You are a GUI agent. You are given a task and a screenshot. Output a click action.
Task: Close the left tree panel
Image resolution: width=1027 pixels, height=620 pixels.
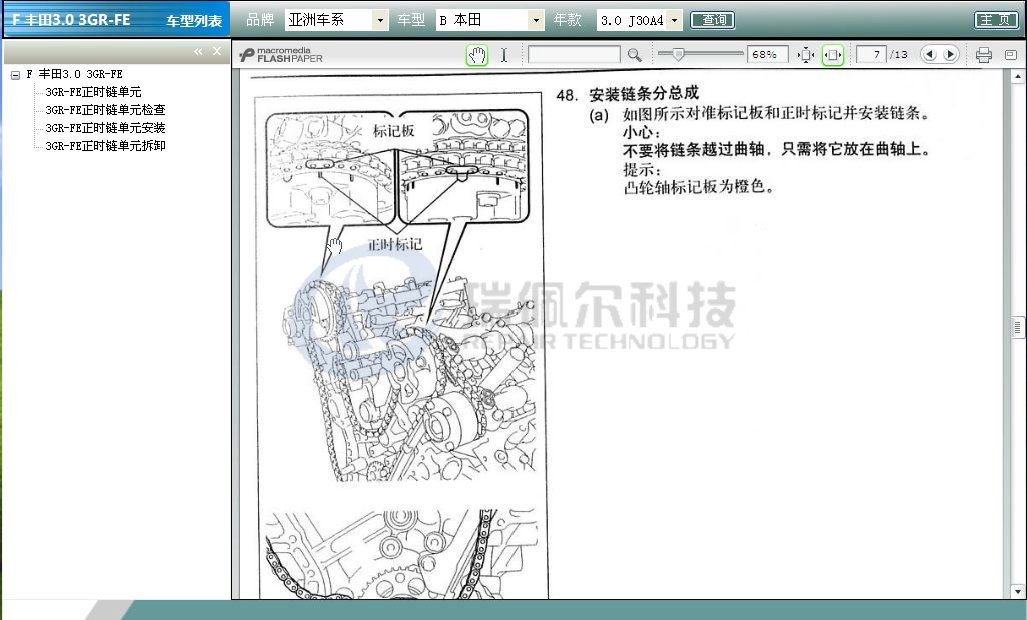pos(216,51)
